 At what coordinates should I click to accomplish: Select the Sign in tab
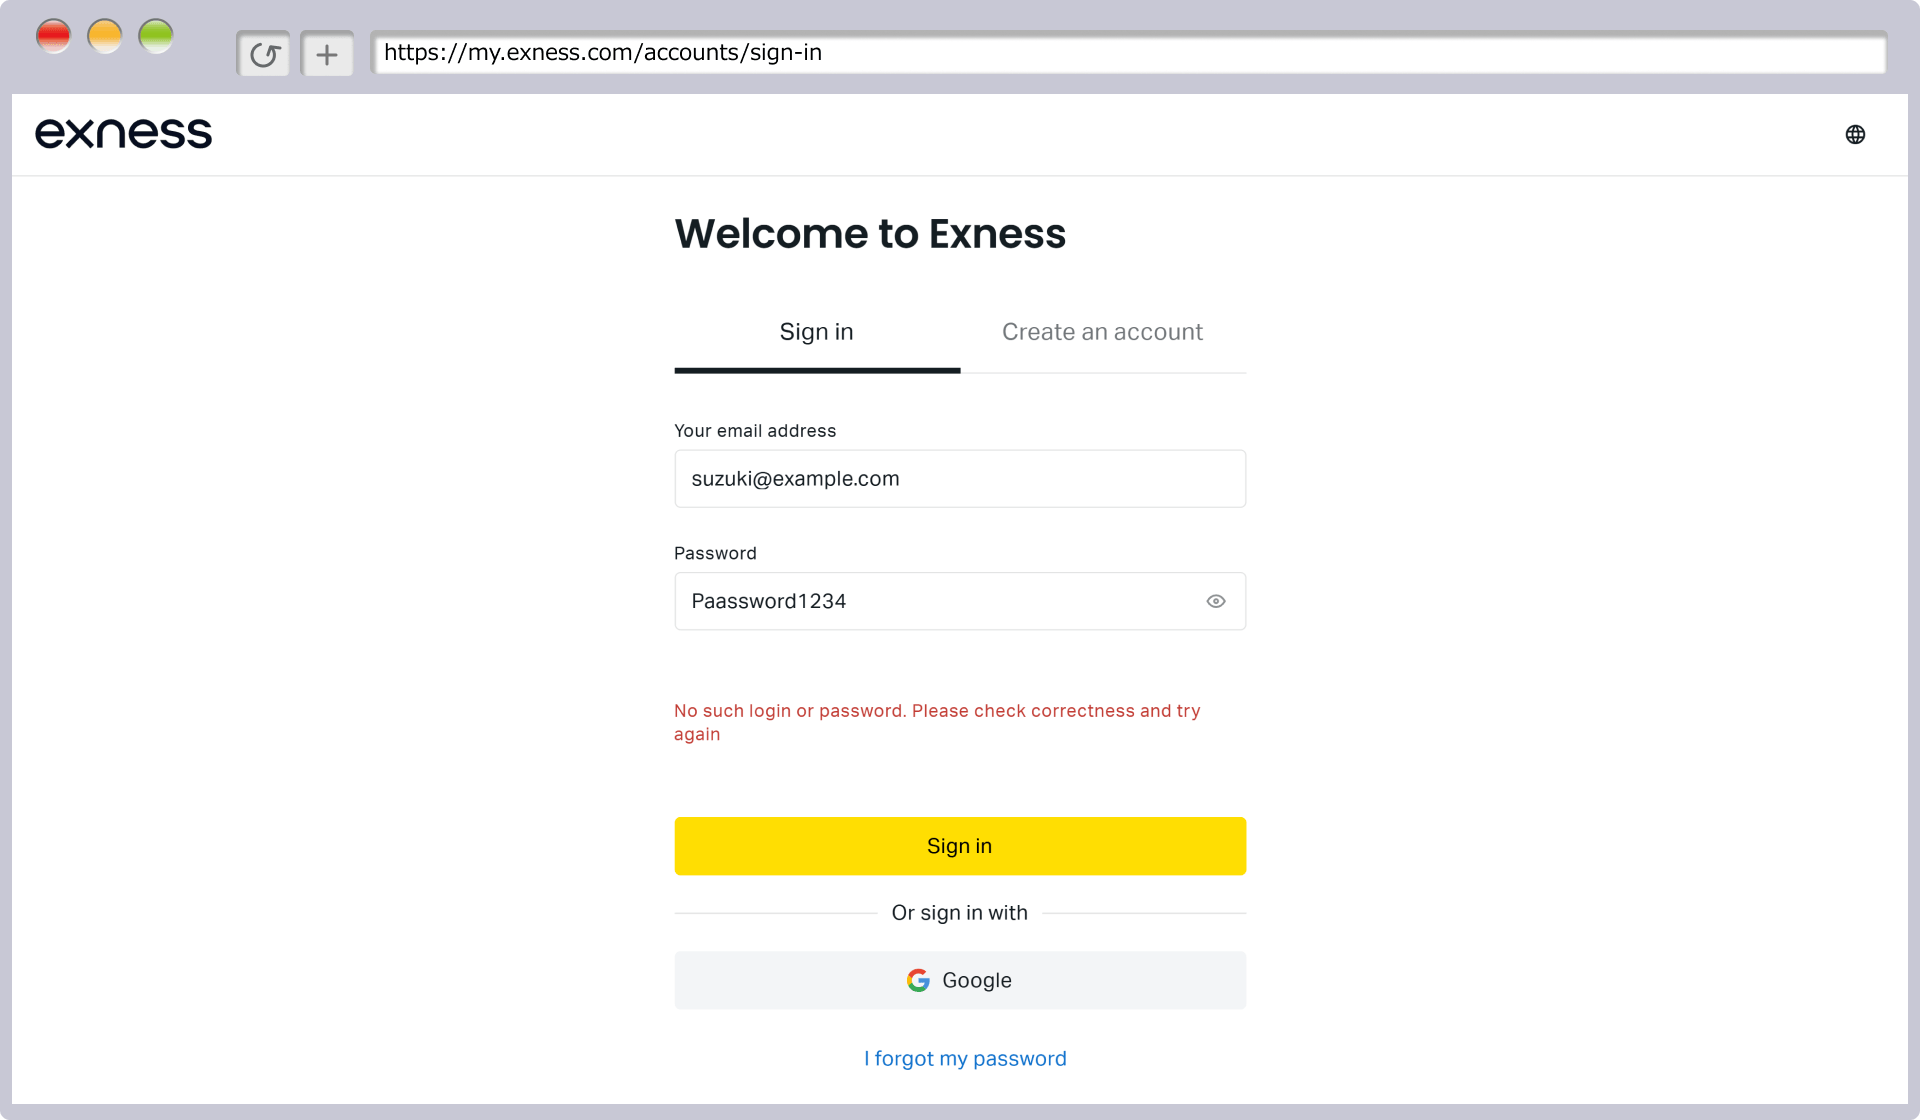click(x=817, y=332)
